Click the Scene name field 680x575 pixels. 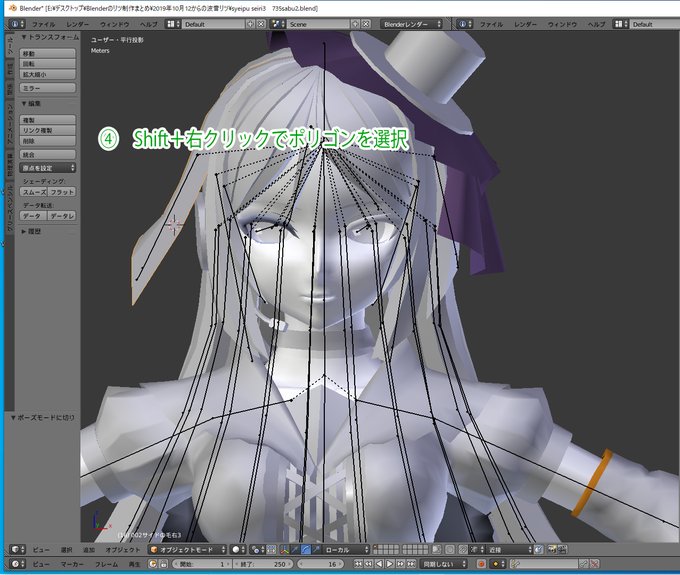pos(318,24)
